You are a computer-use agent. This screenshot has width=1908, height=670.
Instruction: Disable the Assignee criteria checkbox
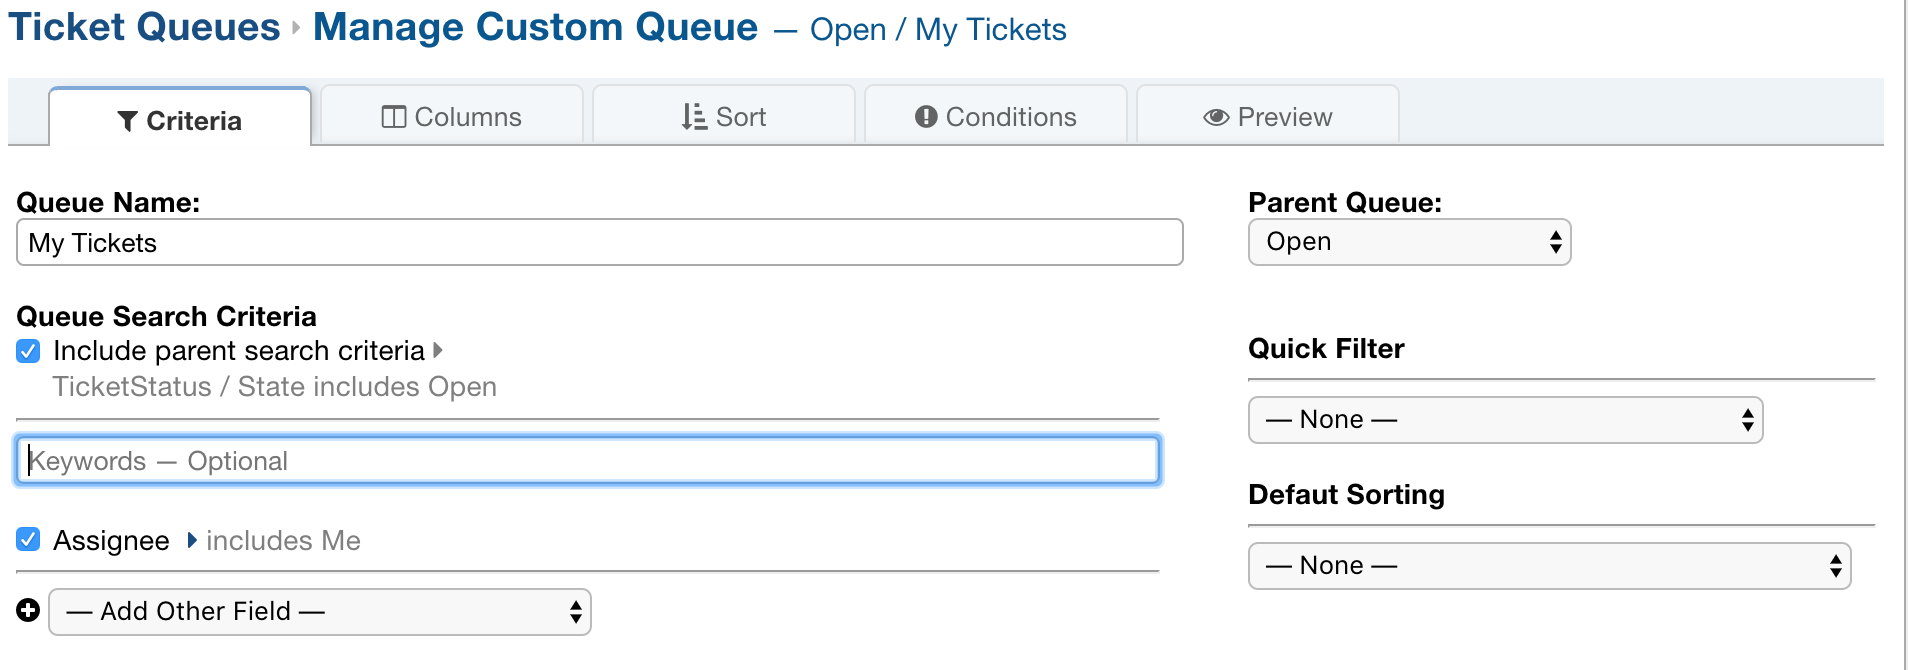28,539
